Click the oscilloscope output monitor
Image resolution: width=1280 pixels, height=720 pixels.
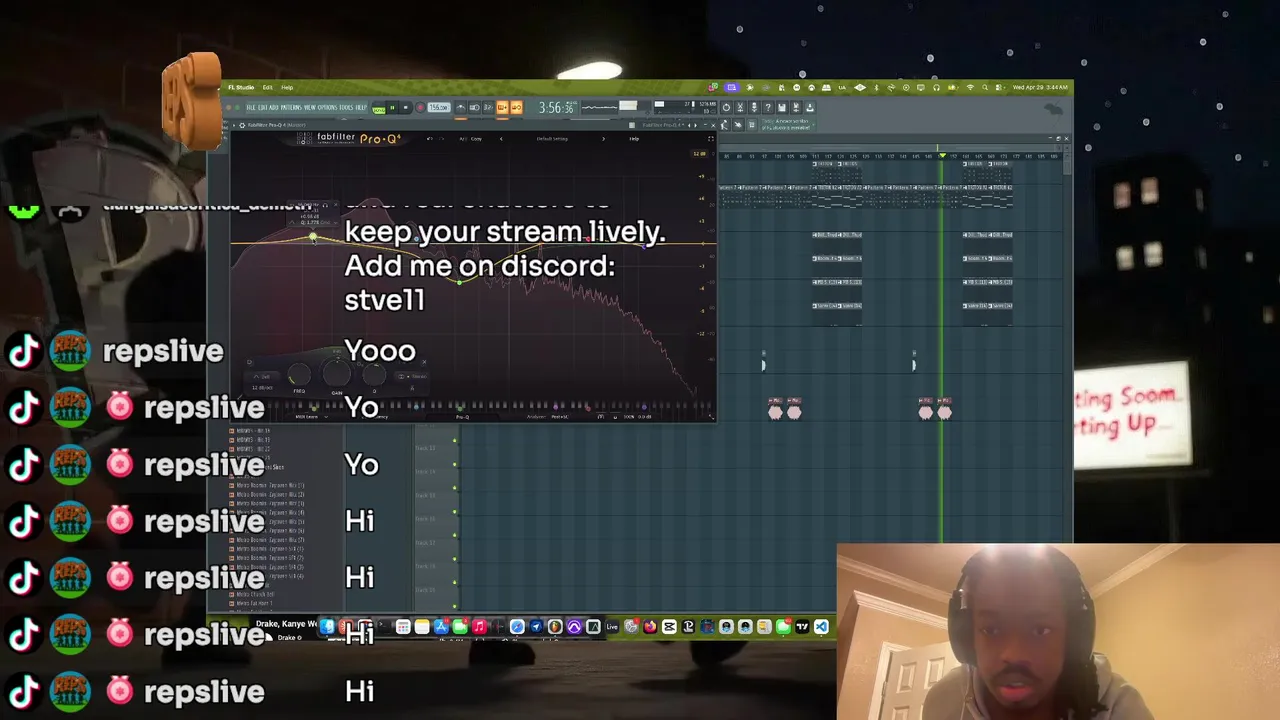[600, 107]
